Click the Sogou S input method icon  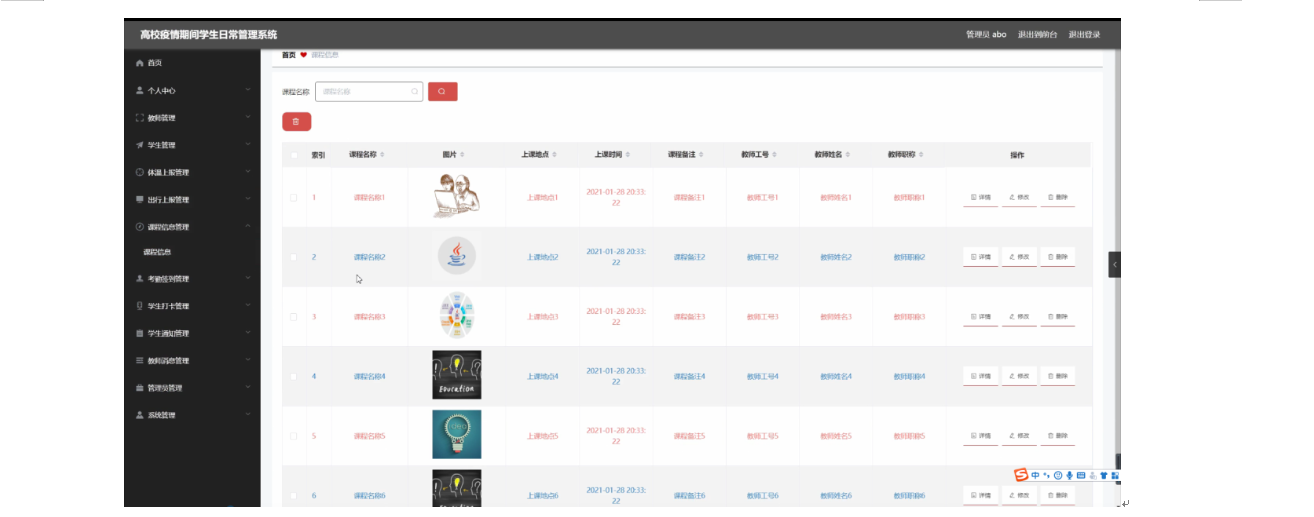(1021, 475)
